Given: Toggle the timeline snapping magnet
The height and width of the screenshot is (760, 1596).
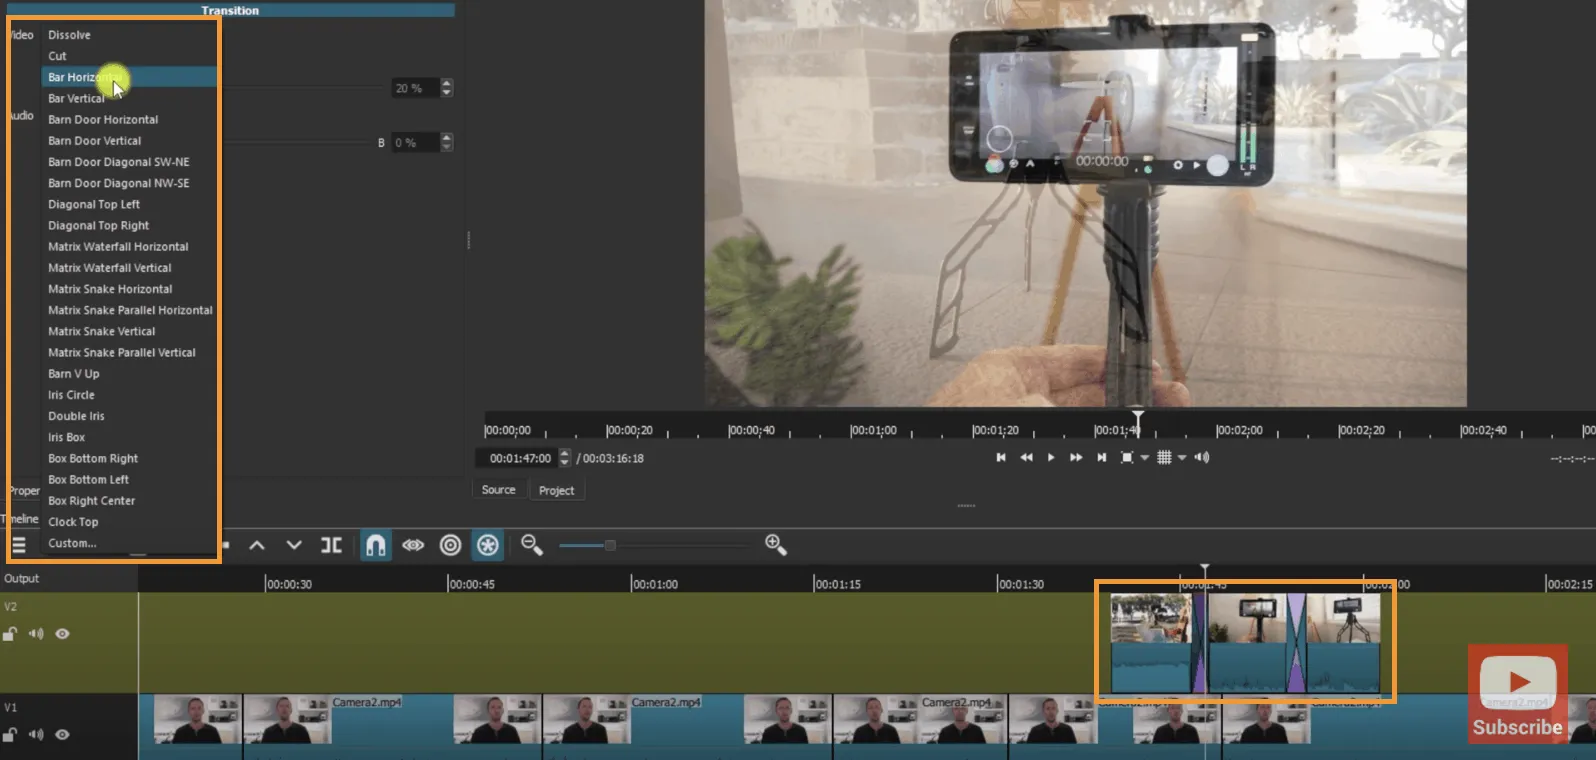Looking at the screenshot, I should [375, 545].
